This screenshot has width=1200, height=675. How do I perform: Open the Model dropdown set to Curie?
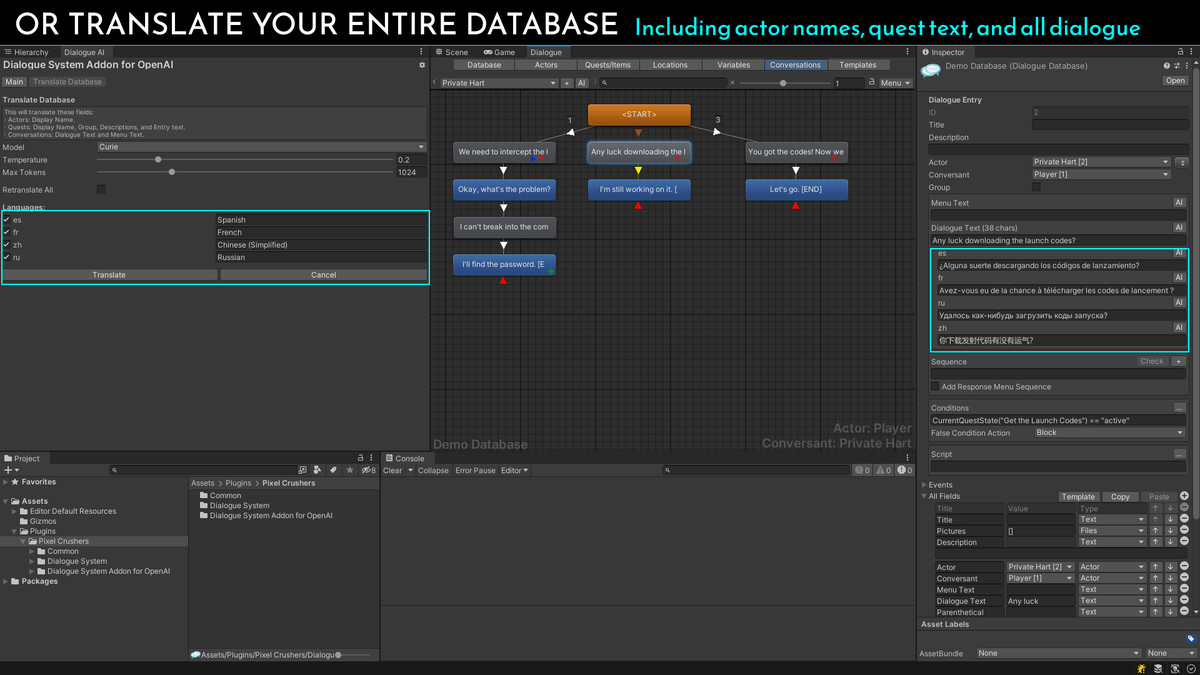coord(261,147)
